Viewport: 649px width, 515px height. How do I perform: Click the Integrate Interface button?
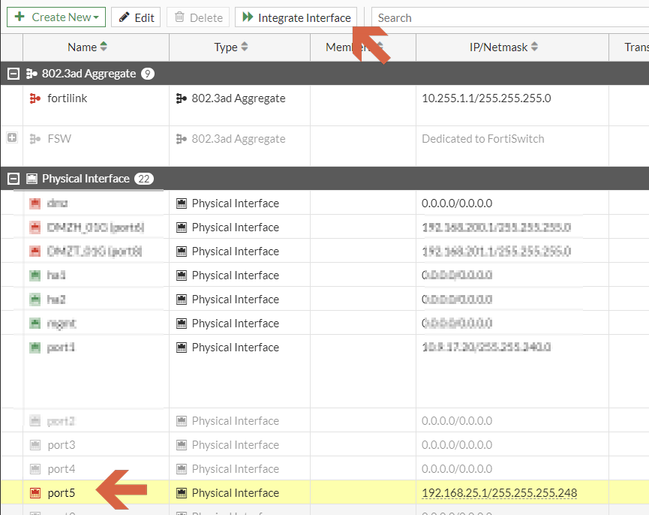tap(295, 18)
